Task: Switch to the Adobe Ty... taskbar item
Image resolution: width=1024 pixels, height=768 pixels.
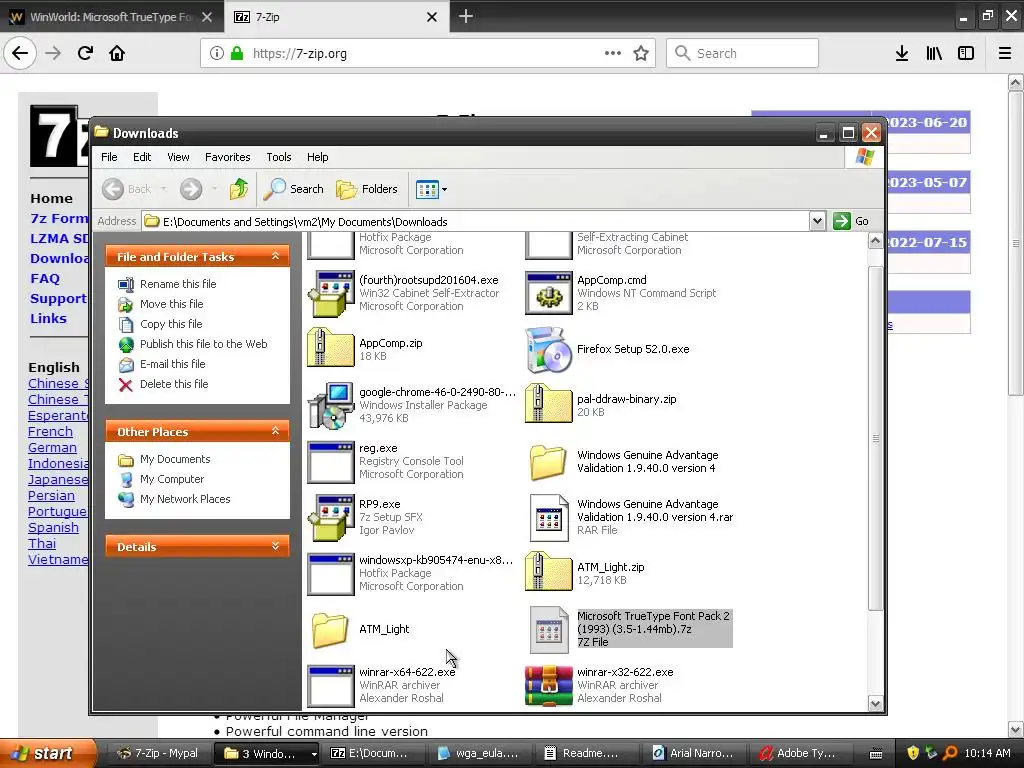Action: pyautogui.click(x=797, y=753)
